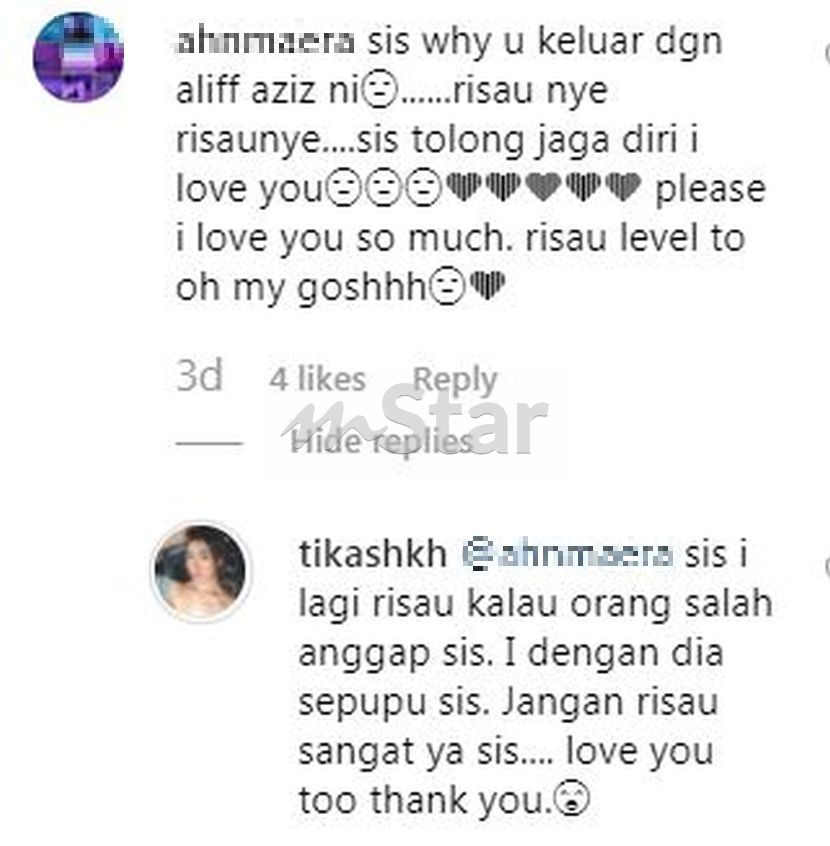Click the three emoji faces after 'love you'
Image resolution: width=830 pixels, height=846 pixels.
click(x=385, y=188)
